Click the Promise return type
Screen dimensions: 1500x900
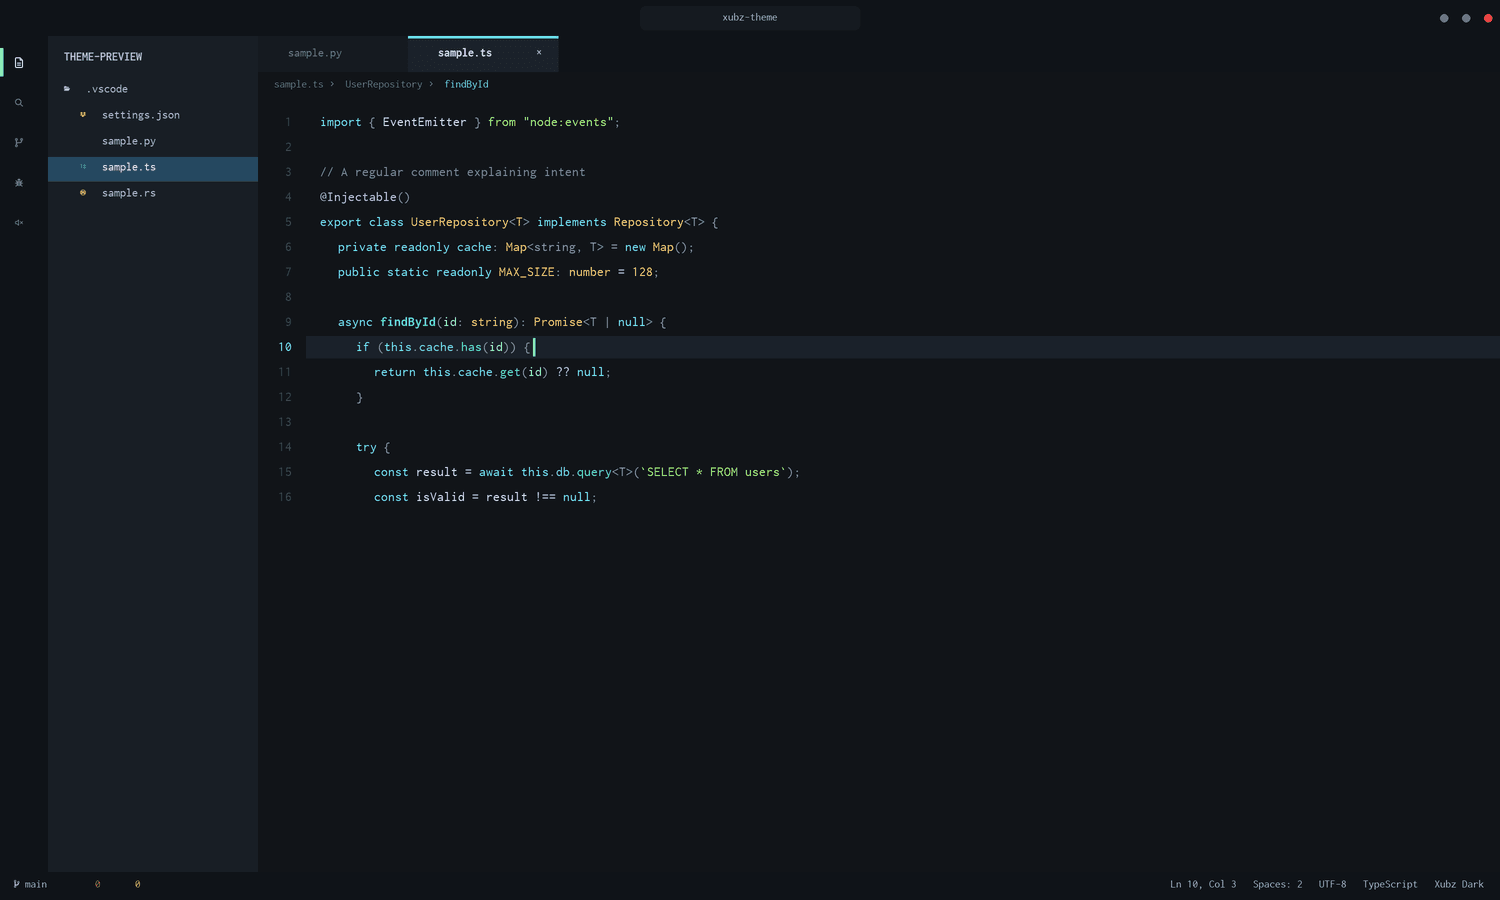tap(558, 322)
